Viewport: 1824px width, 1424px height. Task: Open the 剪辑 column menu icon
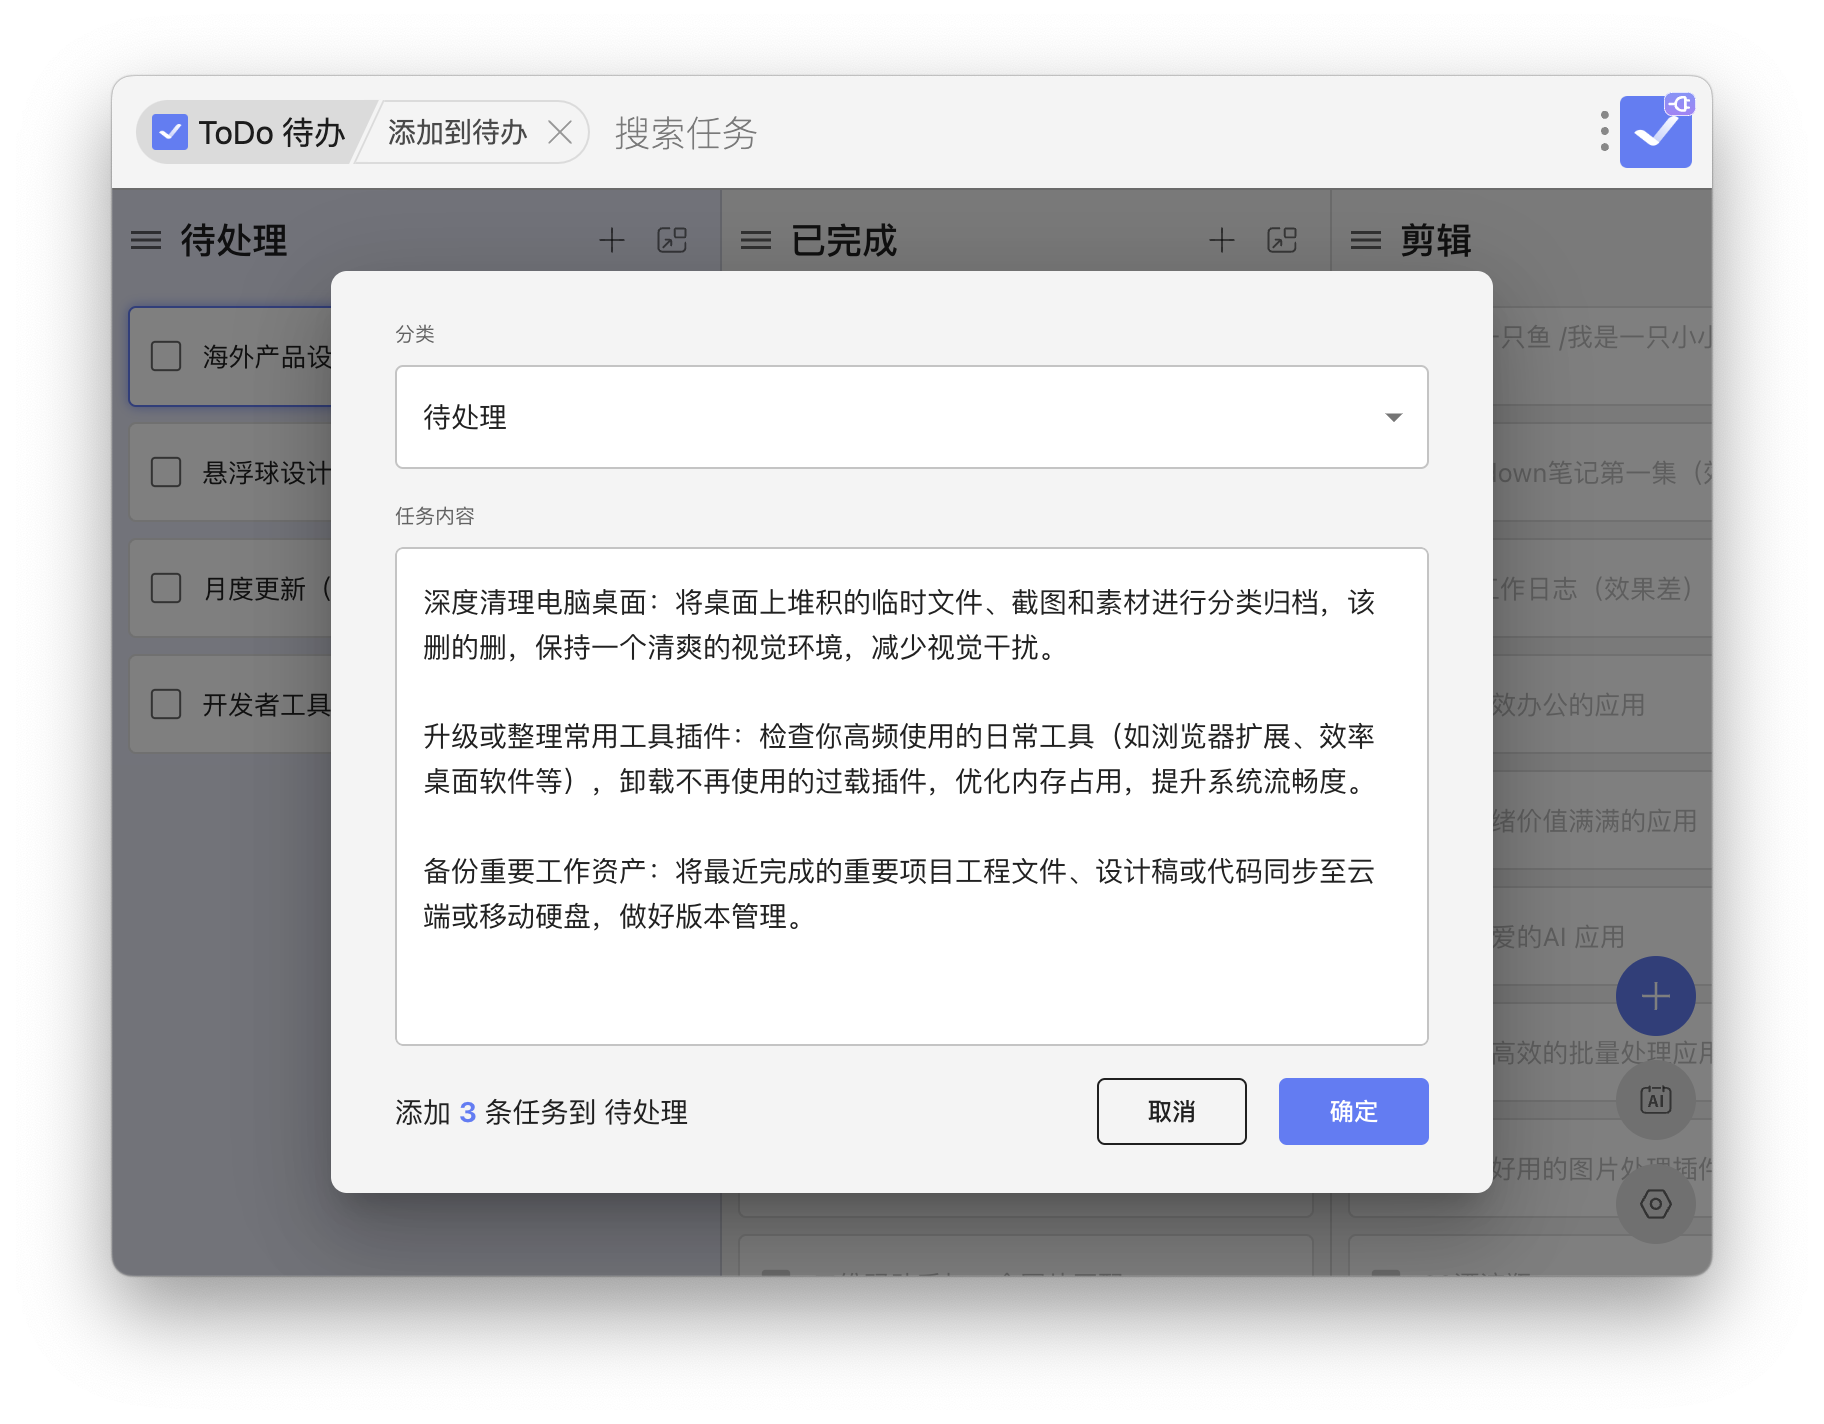pyautogui.click(x=1366, y=240)
